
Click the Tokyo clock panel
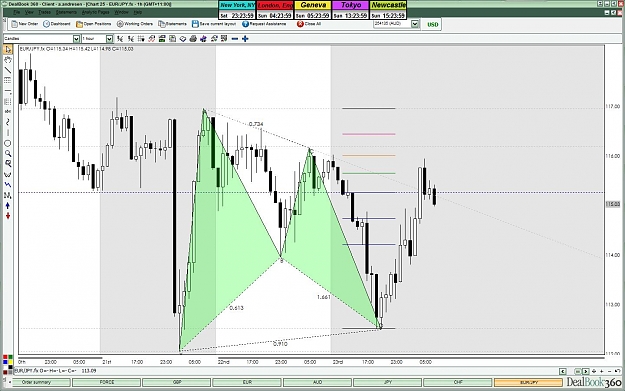pyautogui.click(x=351, y=10)
